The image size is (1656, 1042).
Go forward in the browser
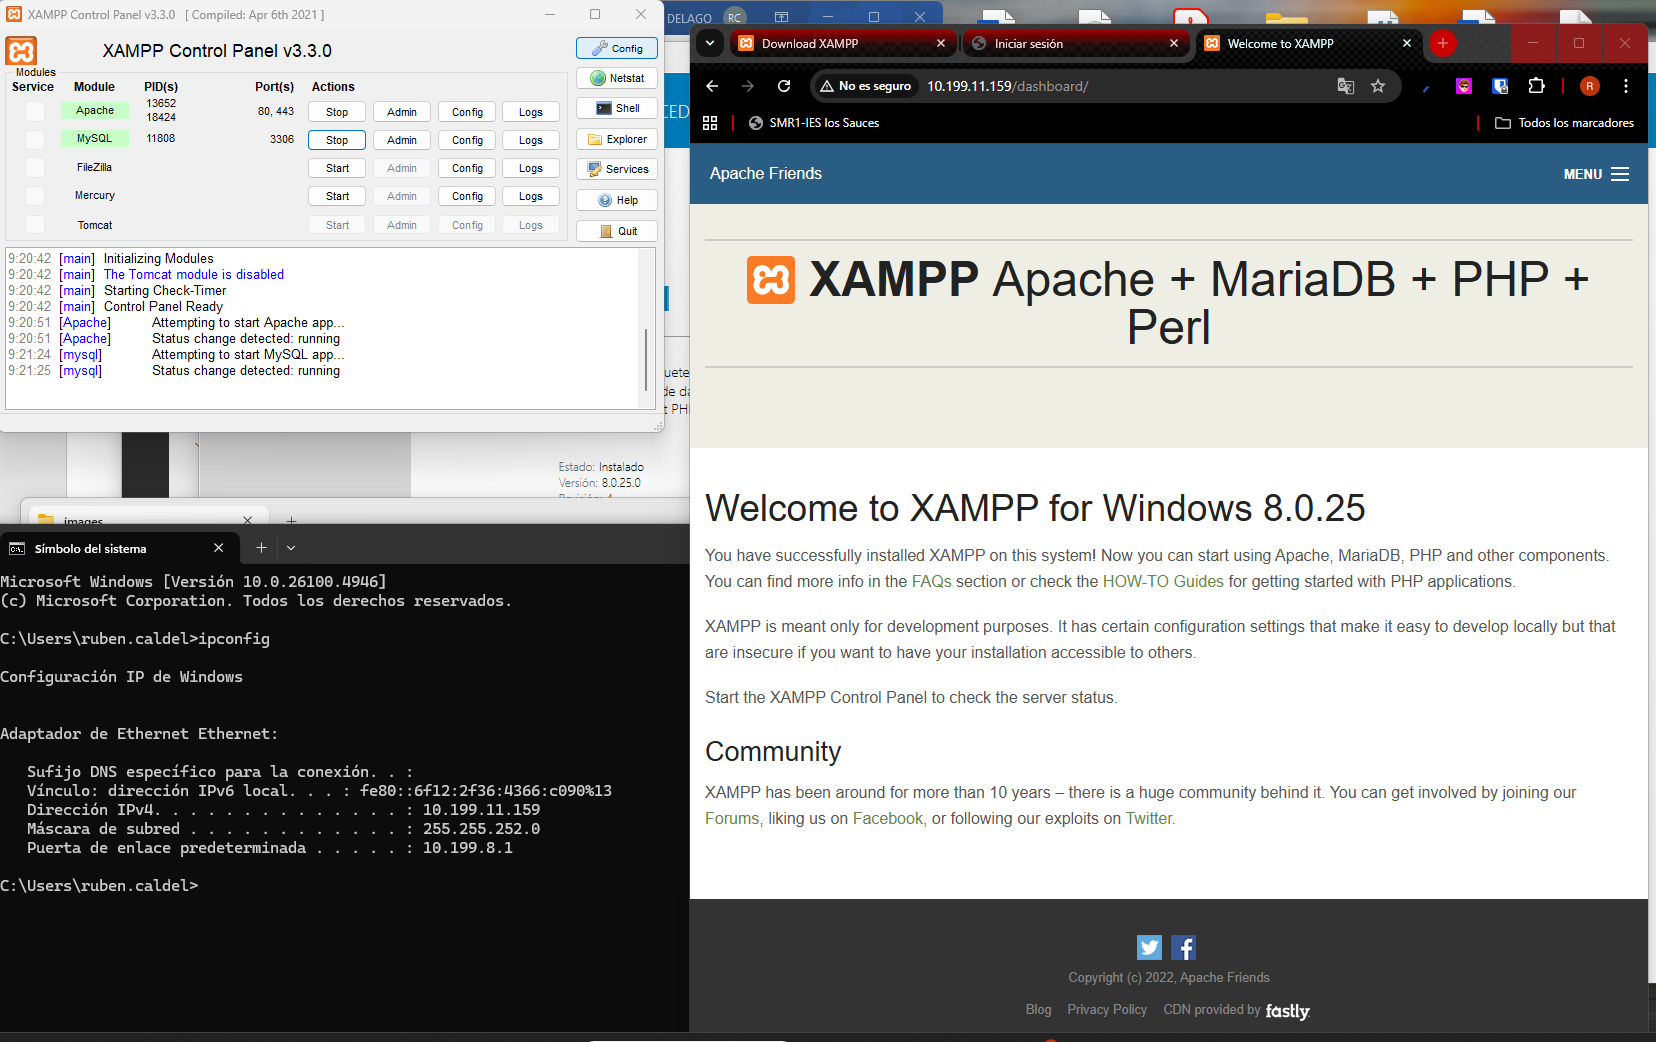tap(748, 86)
